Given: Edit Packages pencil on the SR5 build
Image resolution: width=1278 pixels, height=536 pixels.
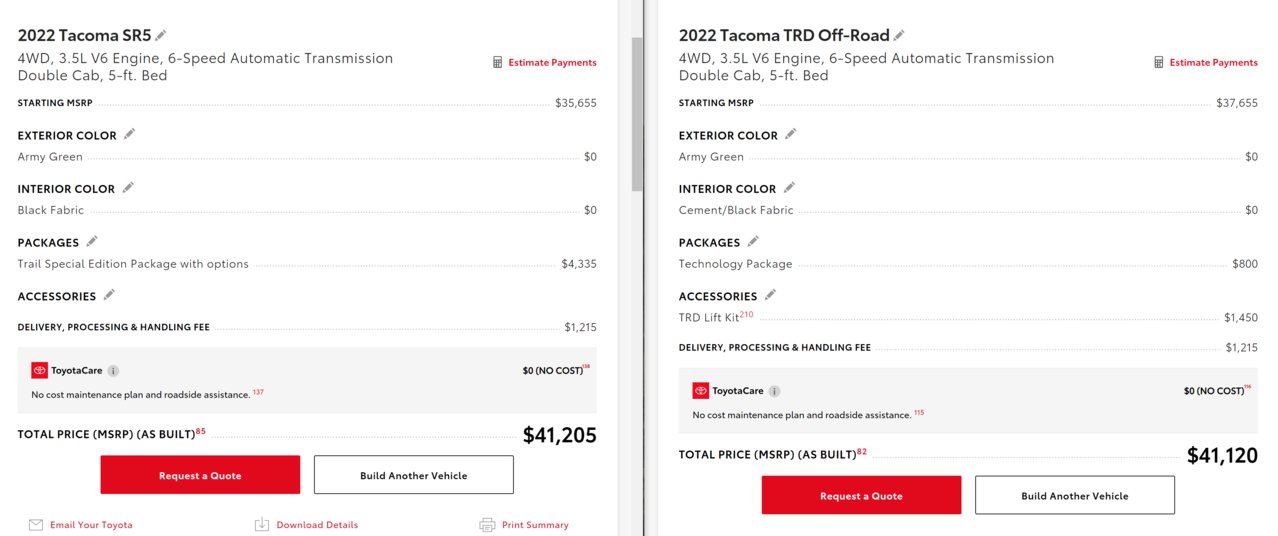Looking at the screenshot, I should 92,241.
